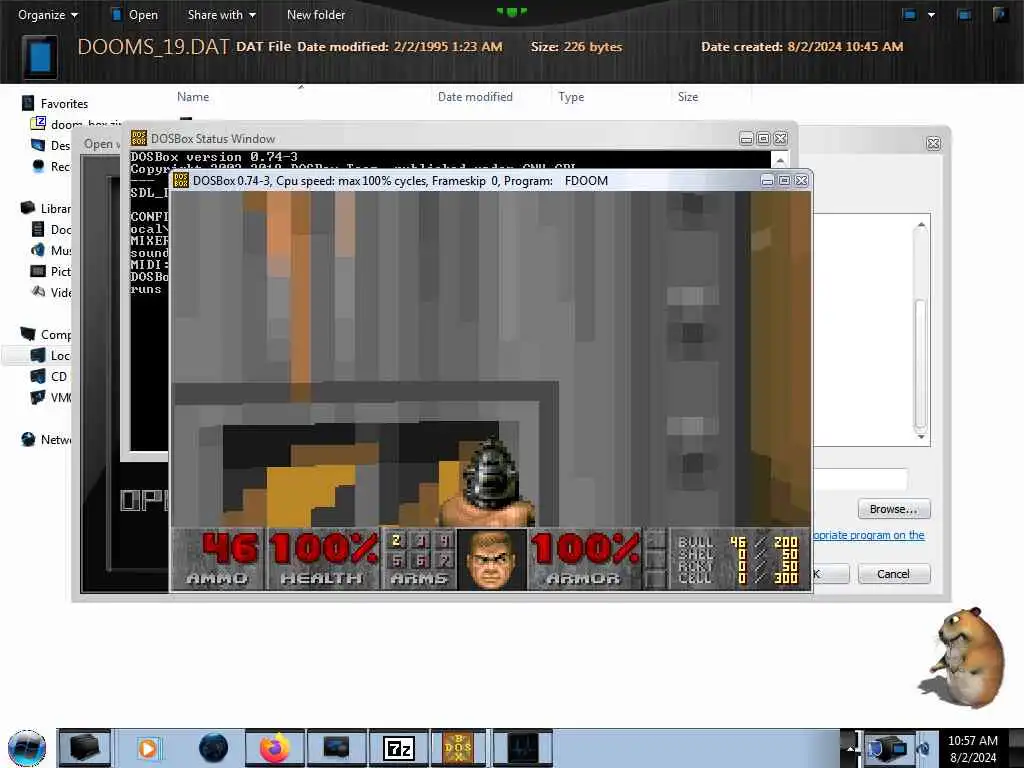Click New folder in the Explorer toolbar
Image resolution: width=1024 pixels, height=768 pixels.
coord(316,14)
